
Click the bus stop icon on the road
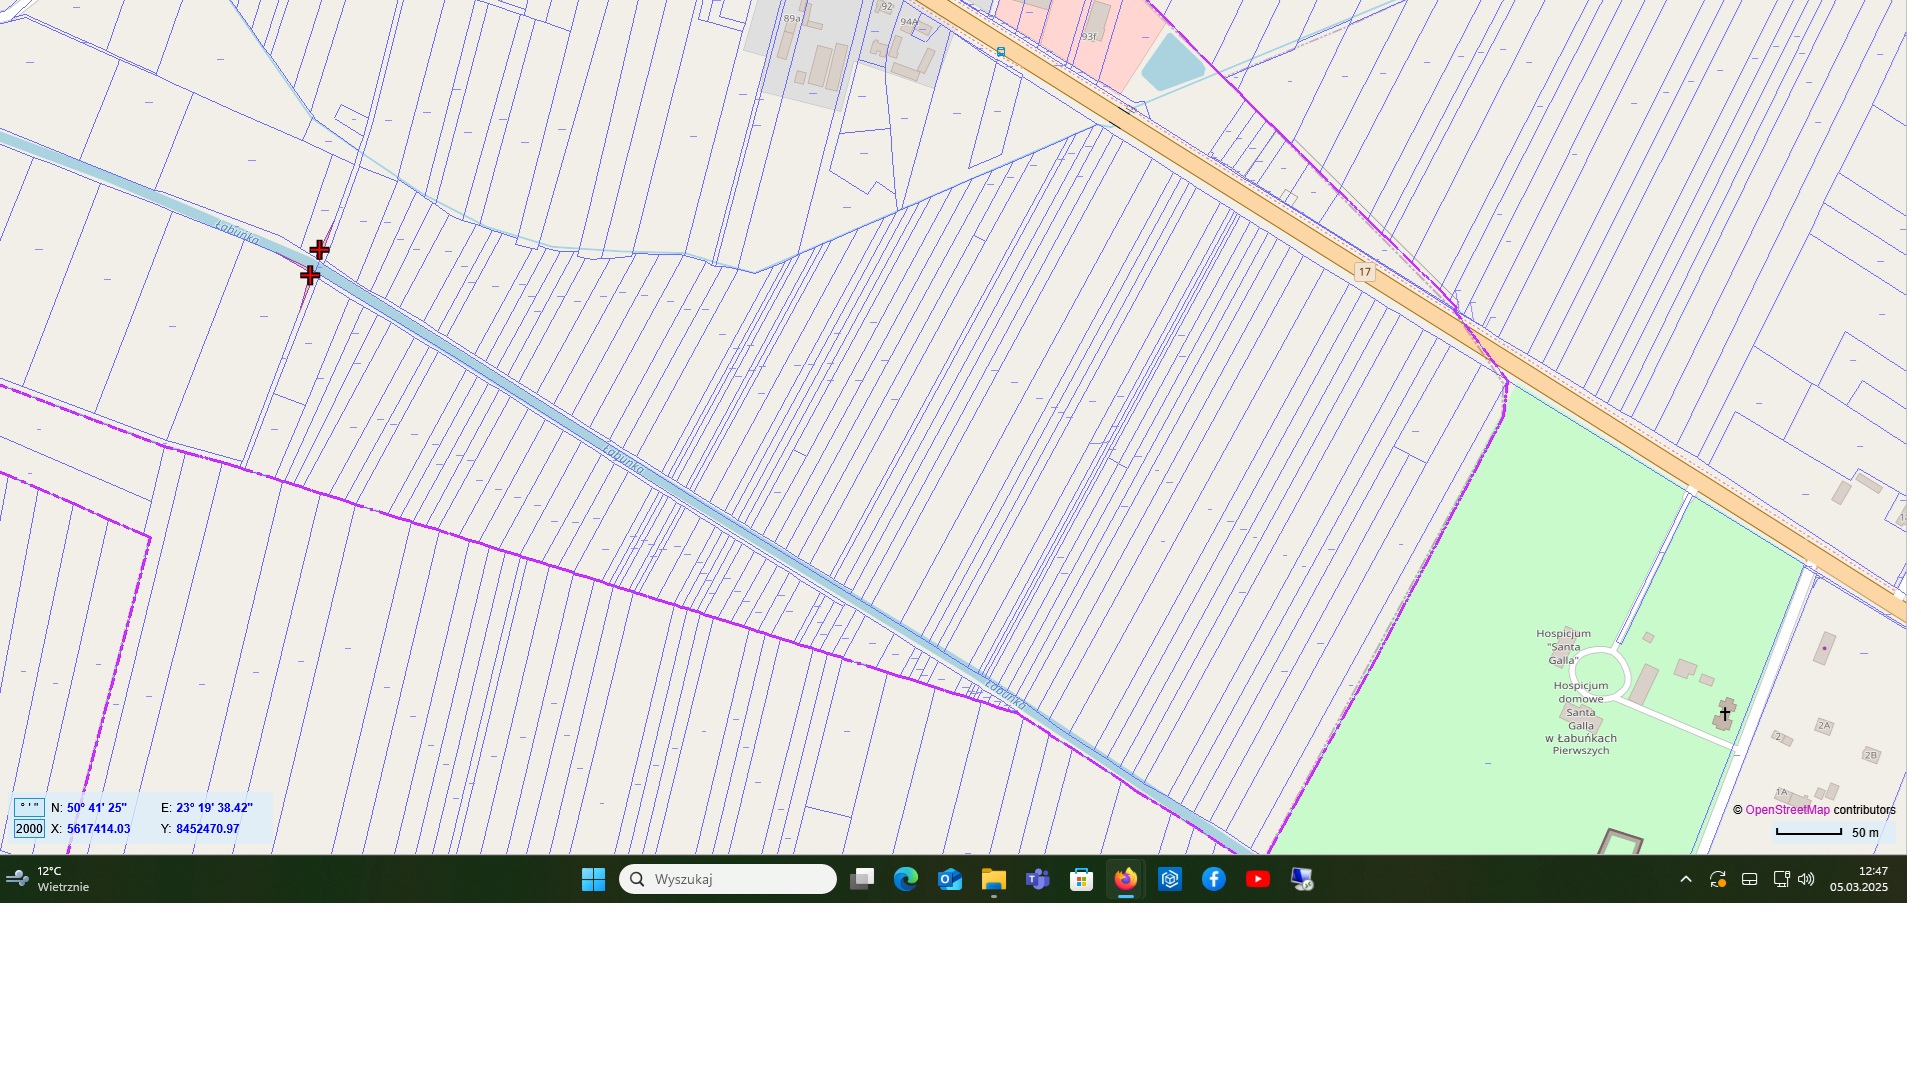click(1000, 51)
